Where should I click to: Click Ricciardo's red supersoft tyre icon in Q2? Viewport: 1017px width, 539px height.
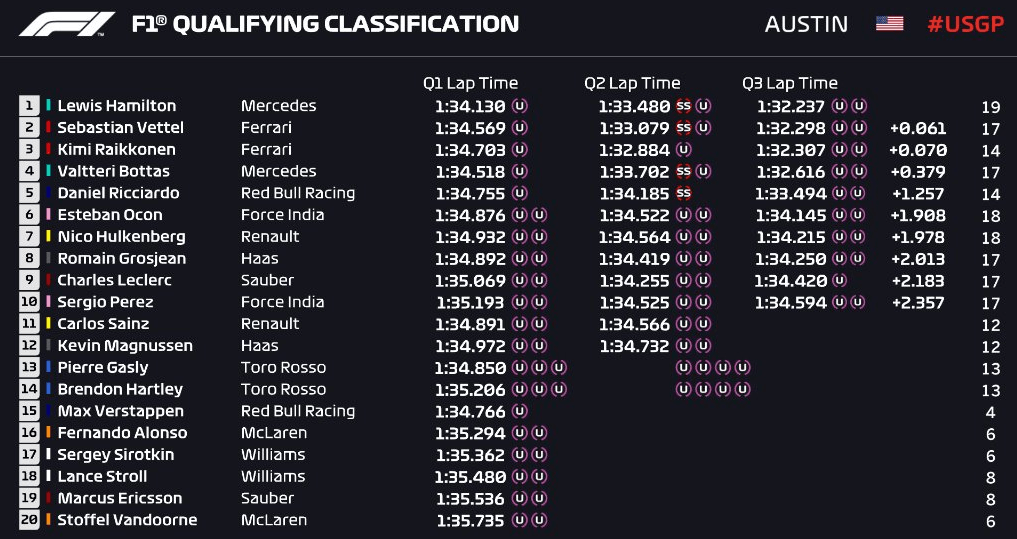pos(684,193)
